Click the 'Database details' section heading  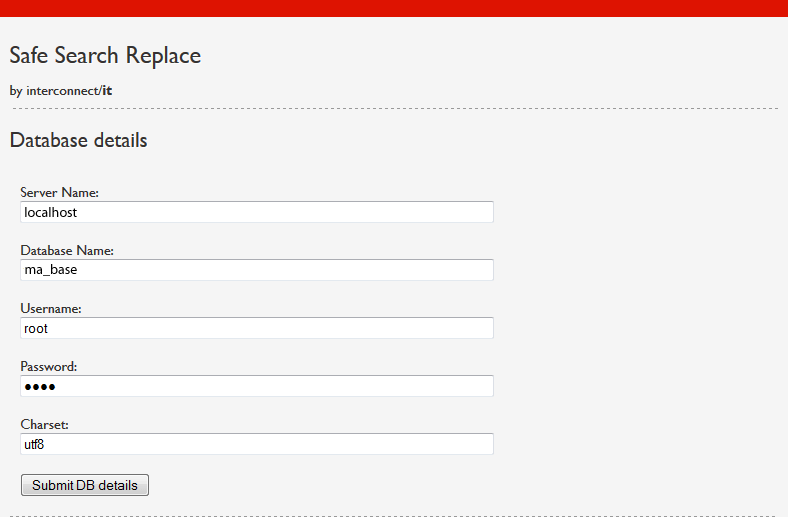pyautogui.click(x=78, y=140)
